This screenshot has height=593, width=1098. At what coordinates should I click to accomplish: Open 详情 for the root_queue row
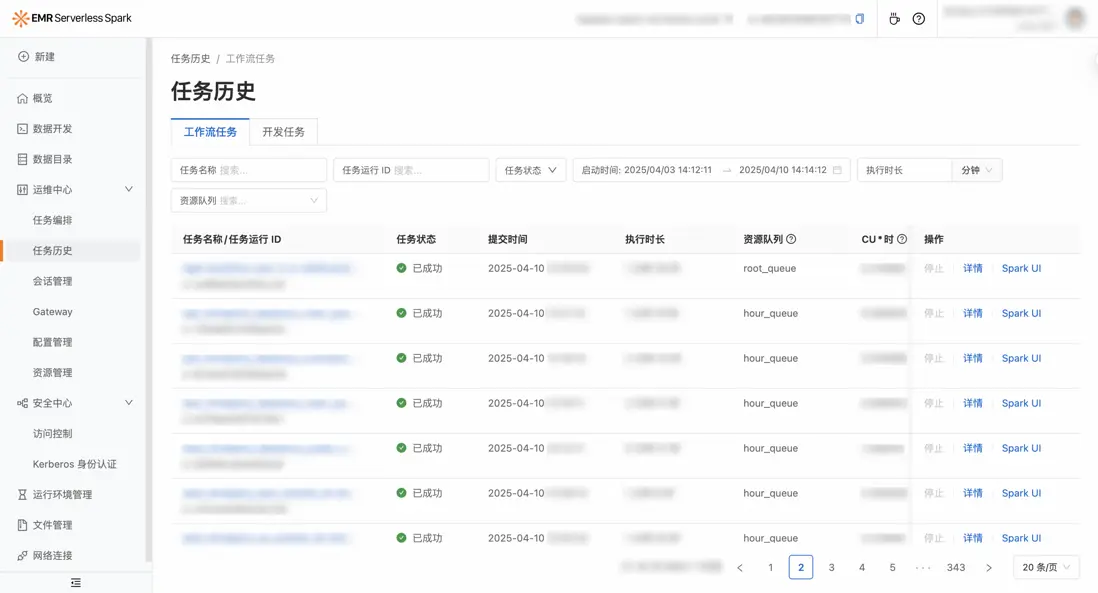[973, 268]
